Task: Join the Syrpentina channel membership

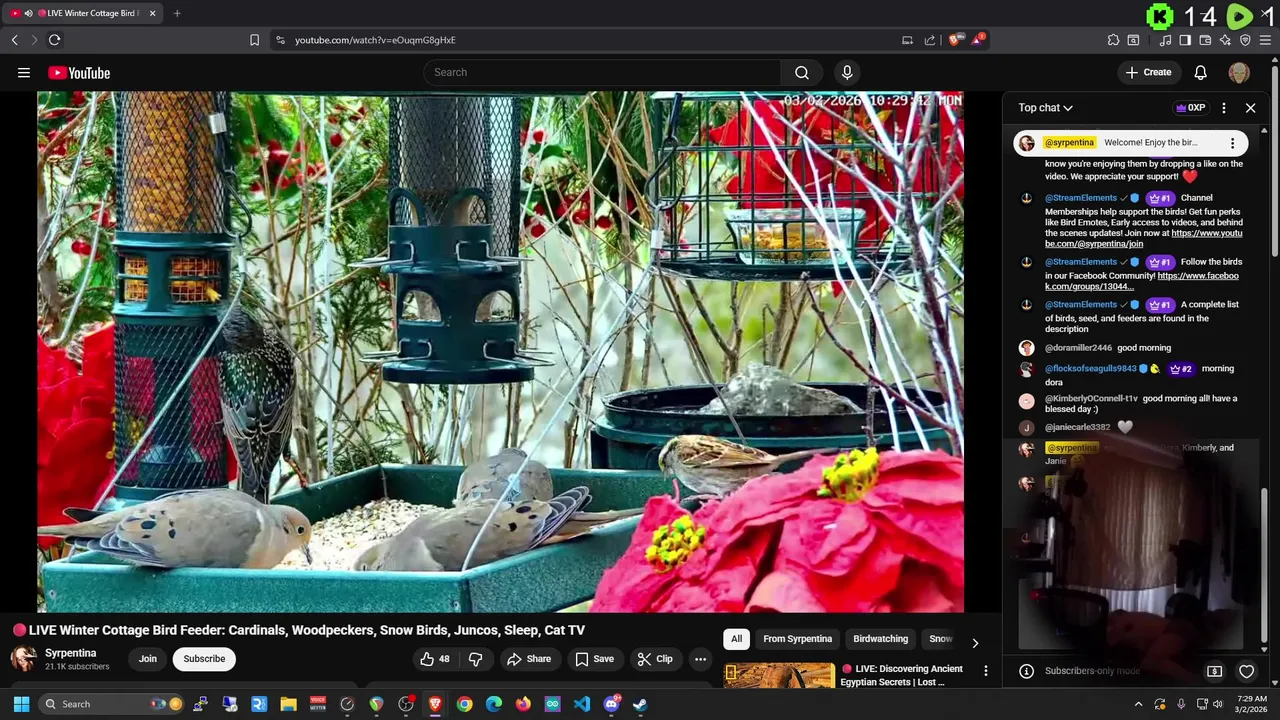Action: coord(147,659)
